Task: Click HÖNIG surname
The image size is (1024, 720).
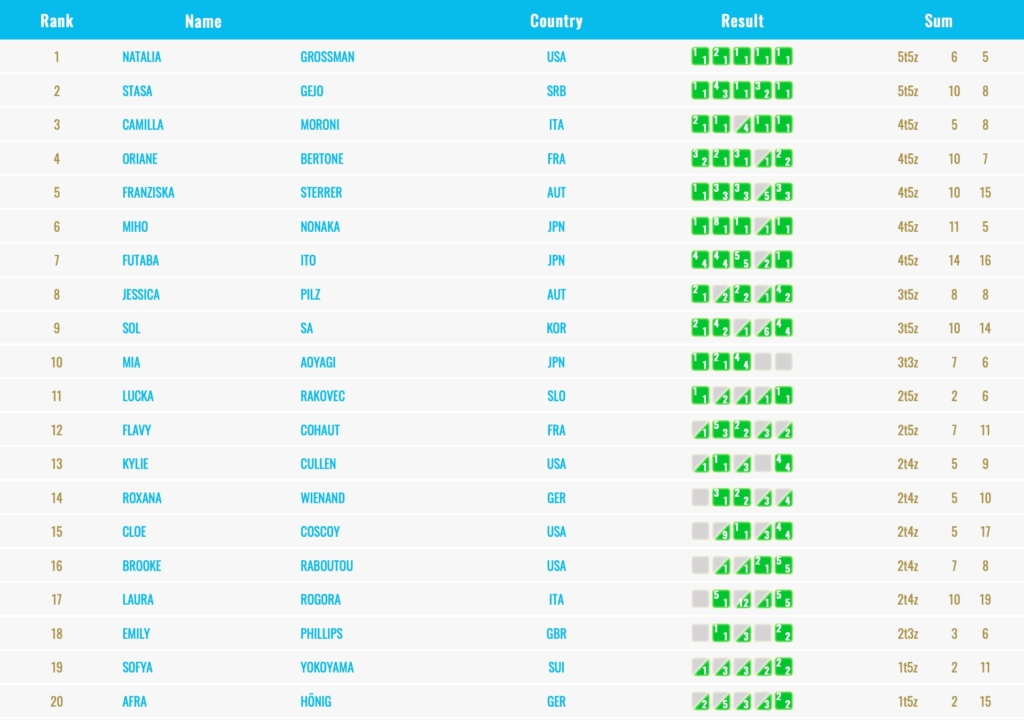Action: [316, 702]
